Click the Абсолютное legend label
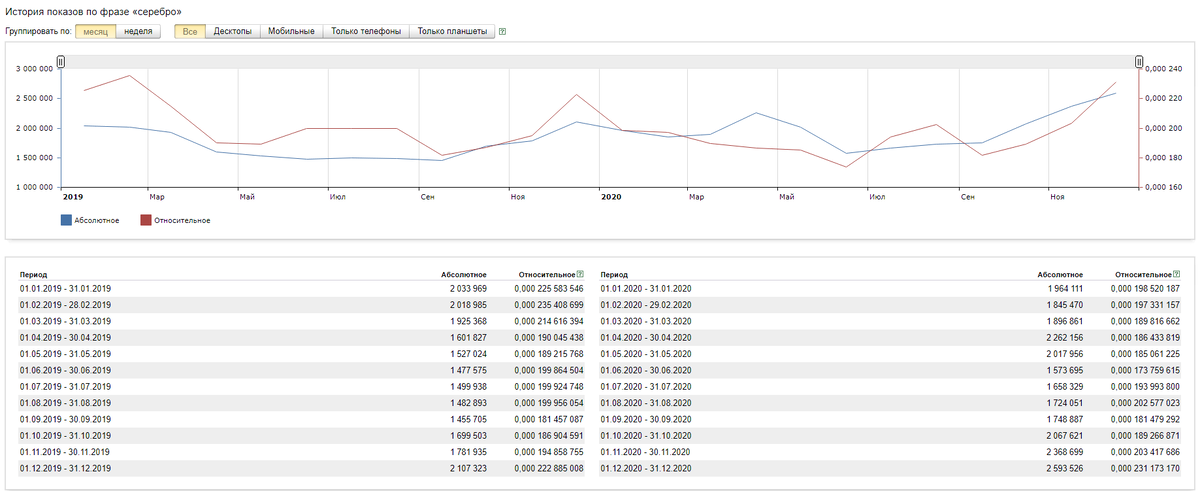Image resolution: width=1200 pixels, height=491 pixels. [x=97, y=220]
